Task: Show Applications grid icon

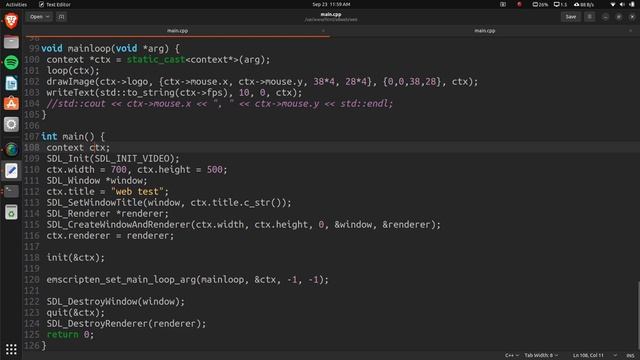Action: pyautogui.click(x=11, y=349)
